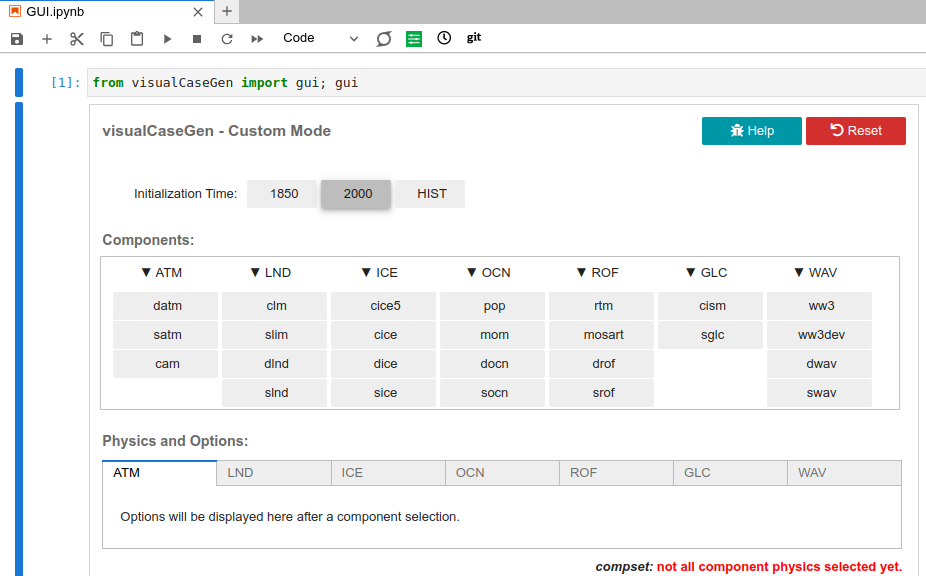Select 1850 initialization time
The height and width of the screenshot is (576, 926).
284,194
